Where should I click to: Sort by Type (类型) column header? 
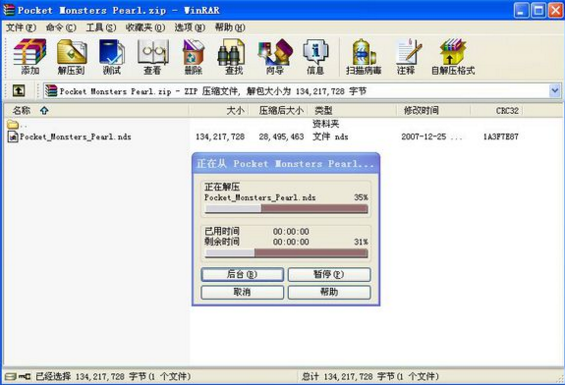point(352,110)
